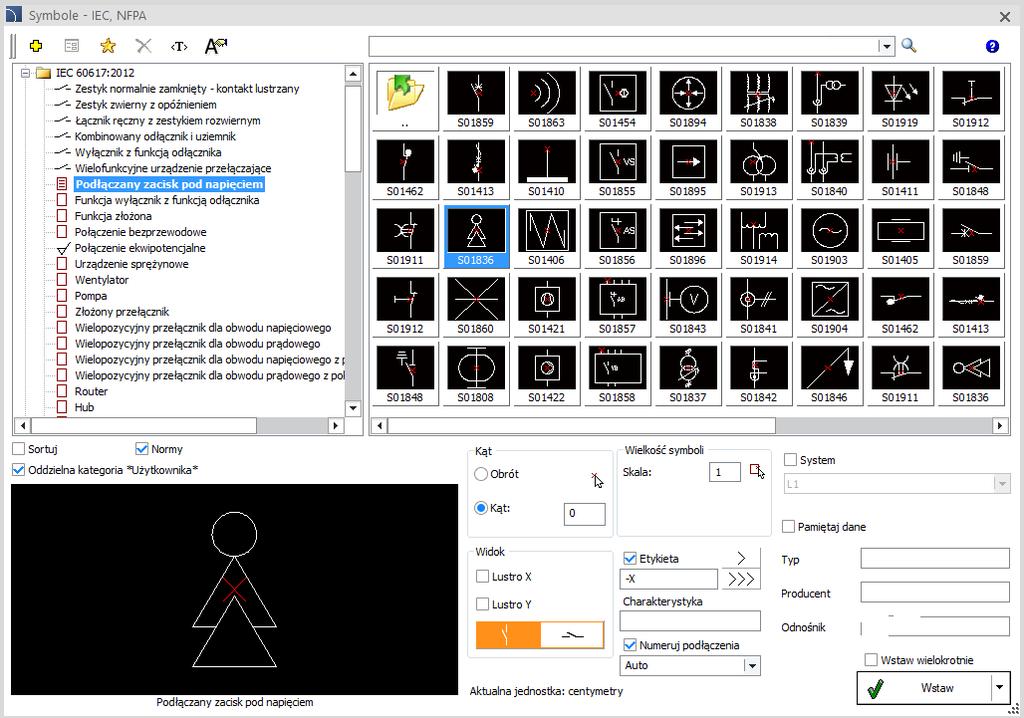Select symbol S01843 thumbnail
The image size is (1024, 718).
point(688,304)
